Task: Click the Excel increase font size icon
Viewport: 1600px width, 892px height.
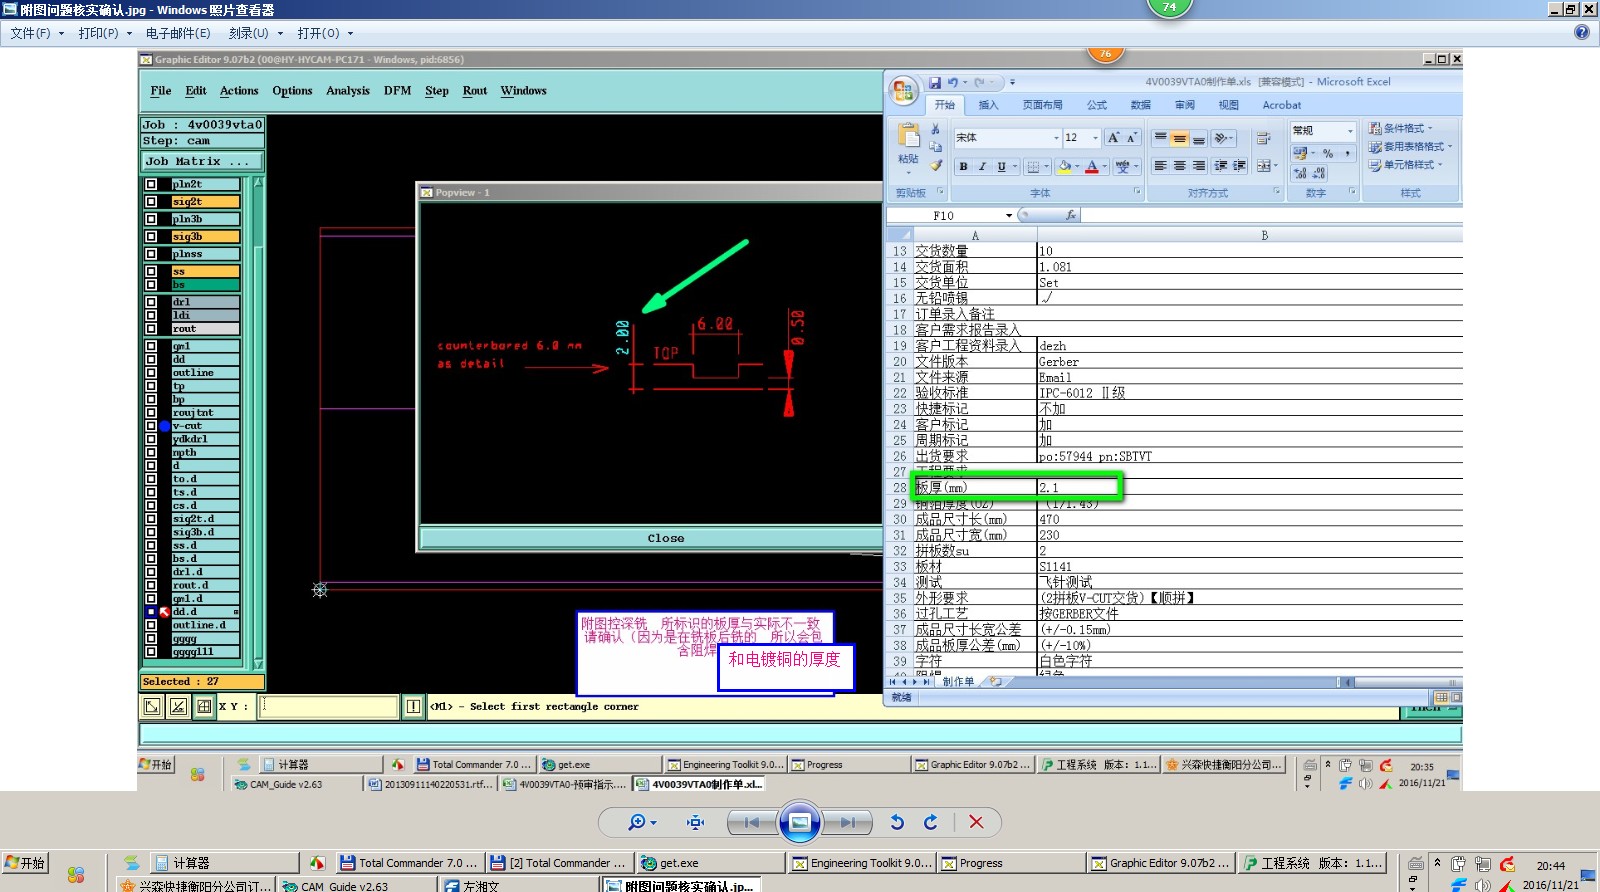Action: [1113, 138]
